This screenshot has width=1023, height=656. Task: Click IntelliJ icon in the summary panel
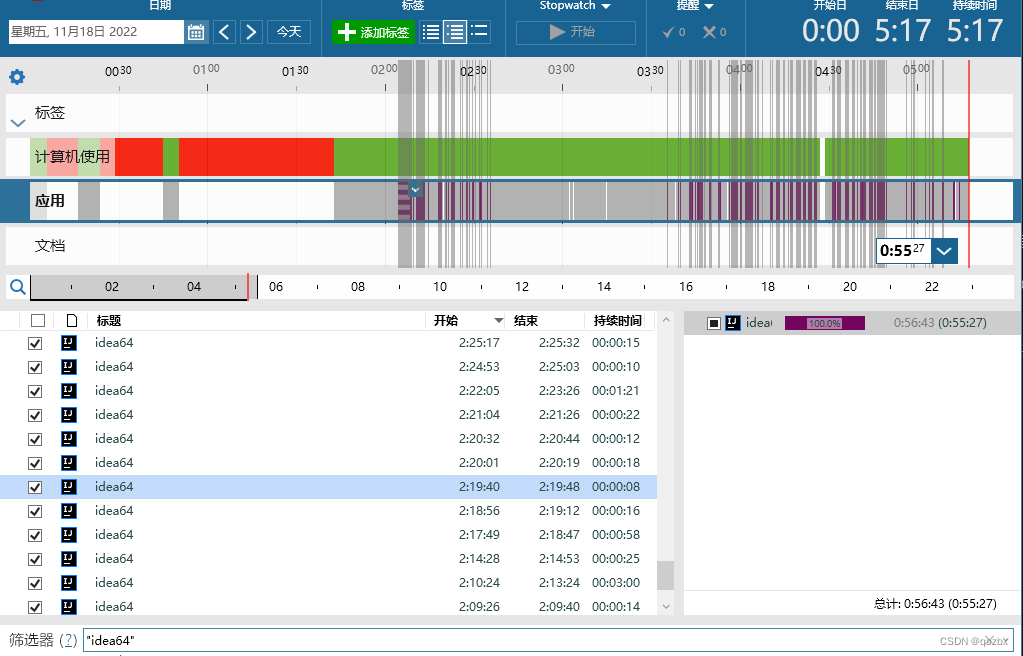pyautogui.click(x=733, y=322)
